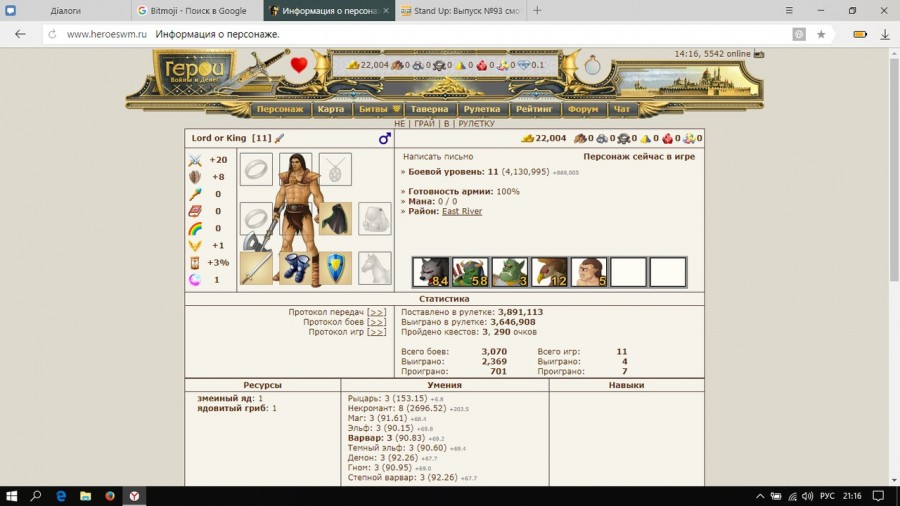Open the Форум page
This screenshot has width=900, height=506.
[583, 109]
